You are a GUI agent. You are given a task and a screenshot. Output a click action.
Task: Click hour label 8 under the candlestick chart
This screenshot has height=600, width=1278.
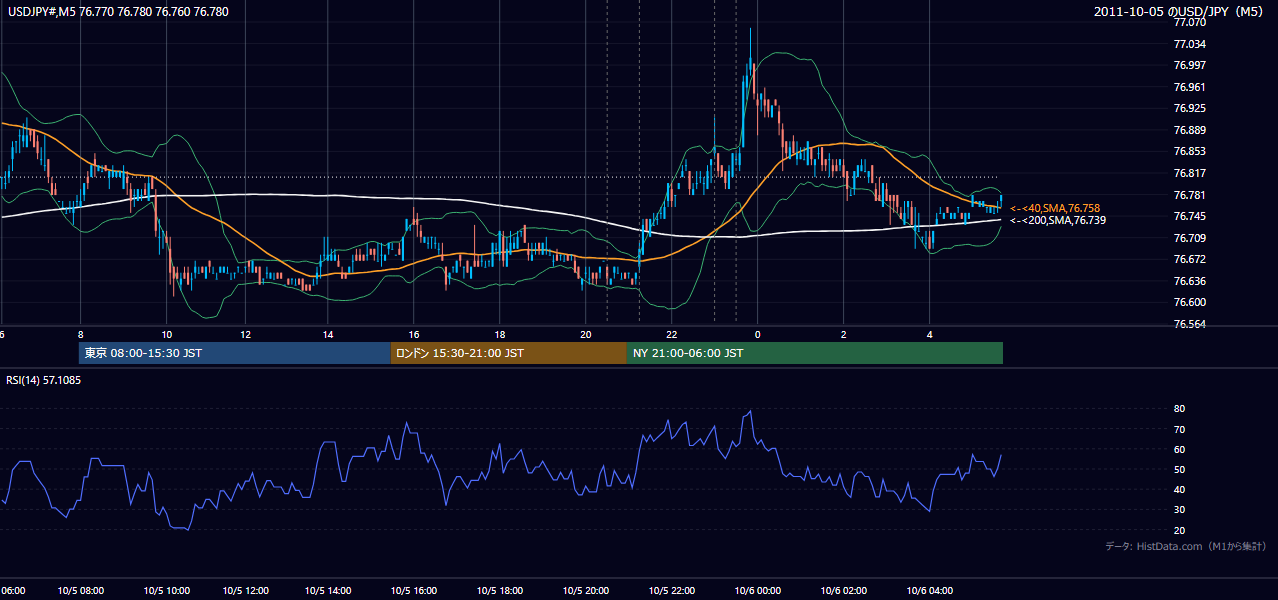[x=80, y=333]
